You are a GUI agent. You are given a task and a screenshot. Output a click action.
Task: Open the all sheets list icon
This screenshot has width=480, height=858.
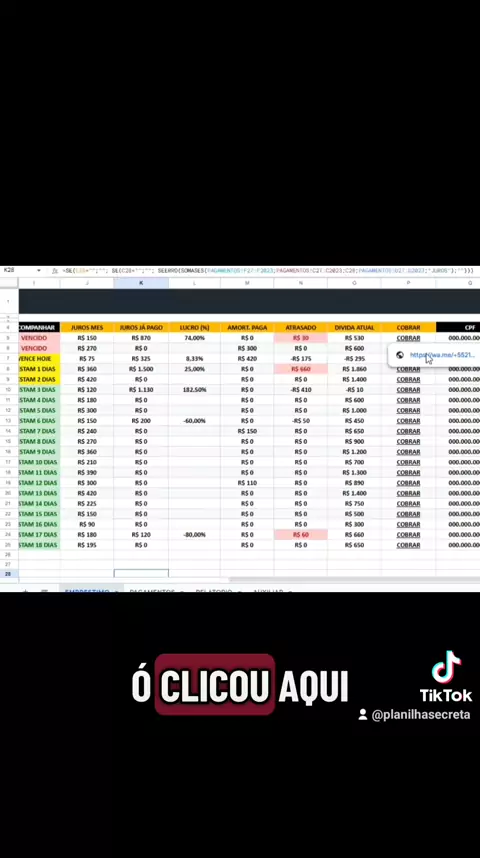coord(45,591)
